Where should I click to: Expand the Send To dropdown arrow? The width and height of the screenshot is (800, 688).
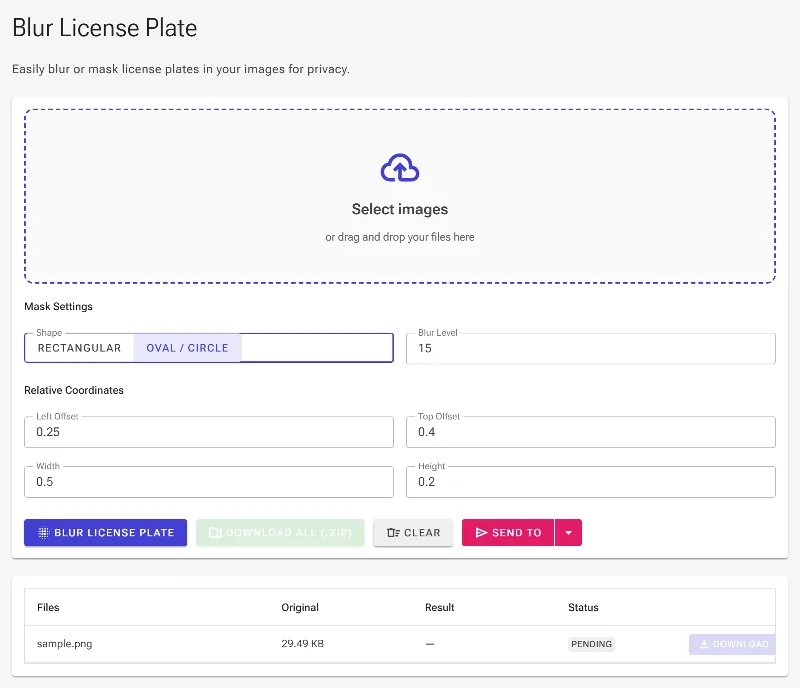pos(568,533)
